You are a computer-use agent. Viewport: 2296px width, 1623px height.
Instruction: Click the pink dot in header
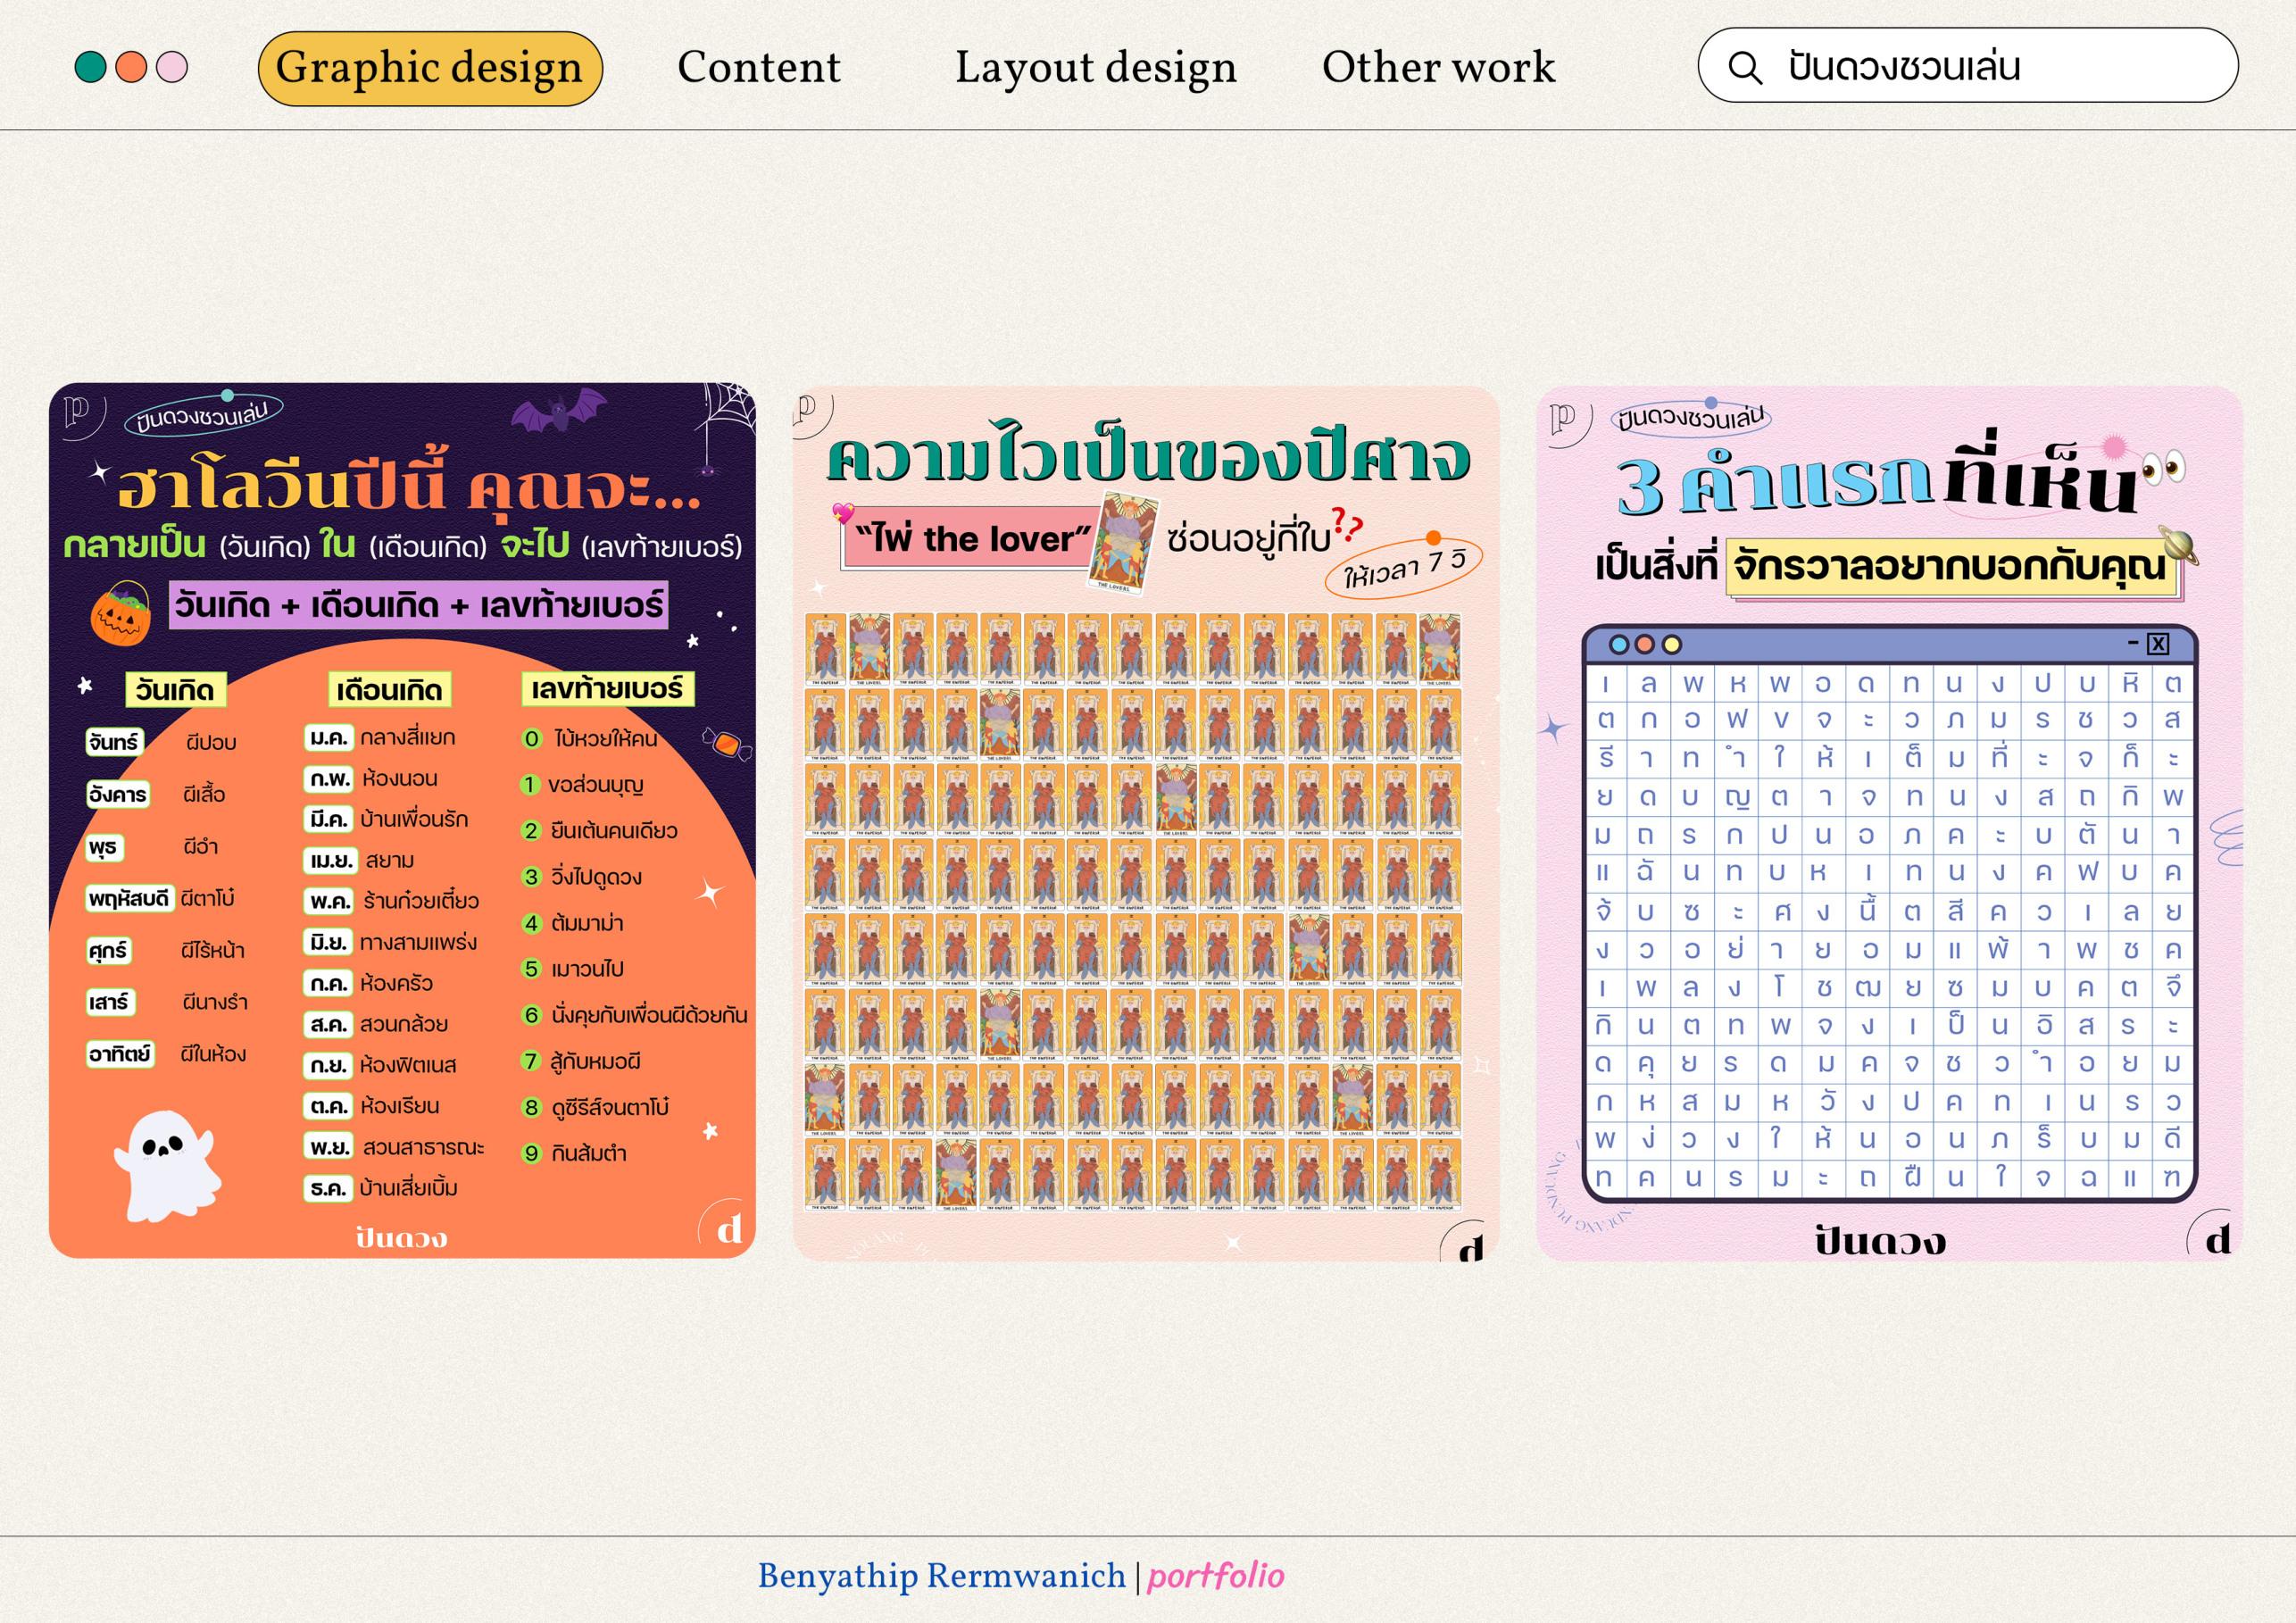pos(172,67)
